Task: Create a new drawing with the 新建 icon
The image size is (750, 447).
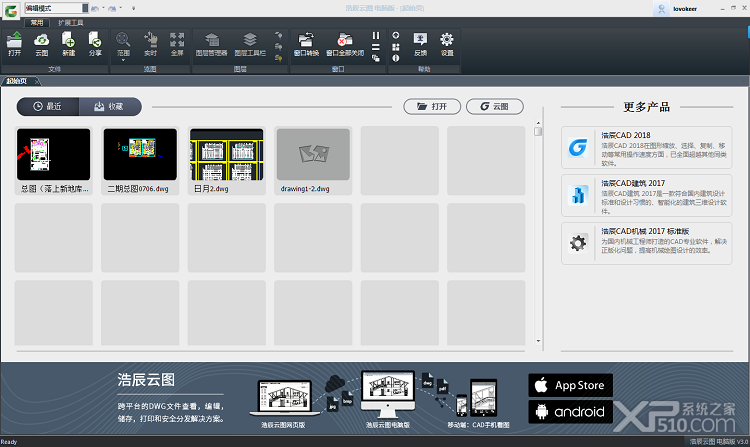Action: (68, 44)
